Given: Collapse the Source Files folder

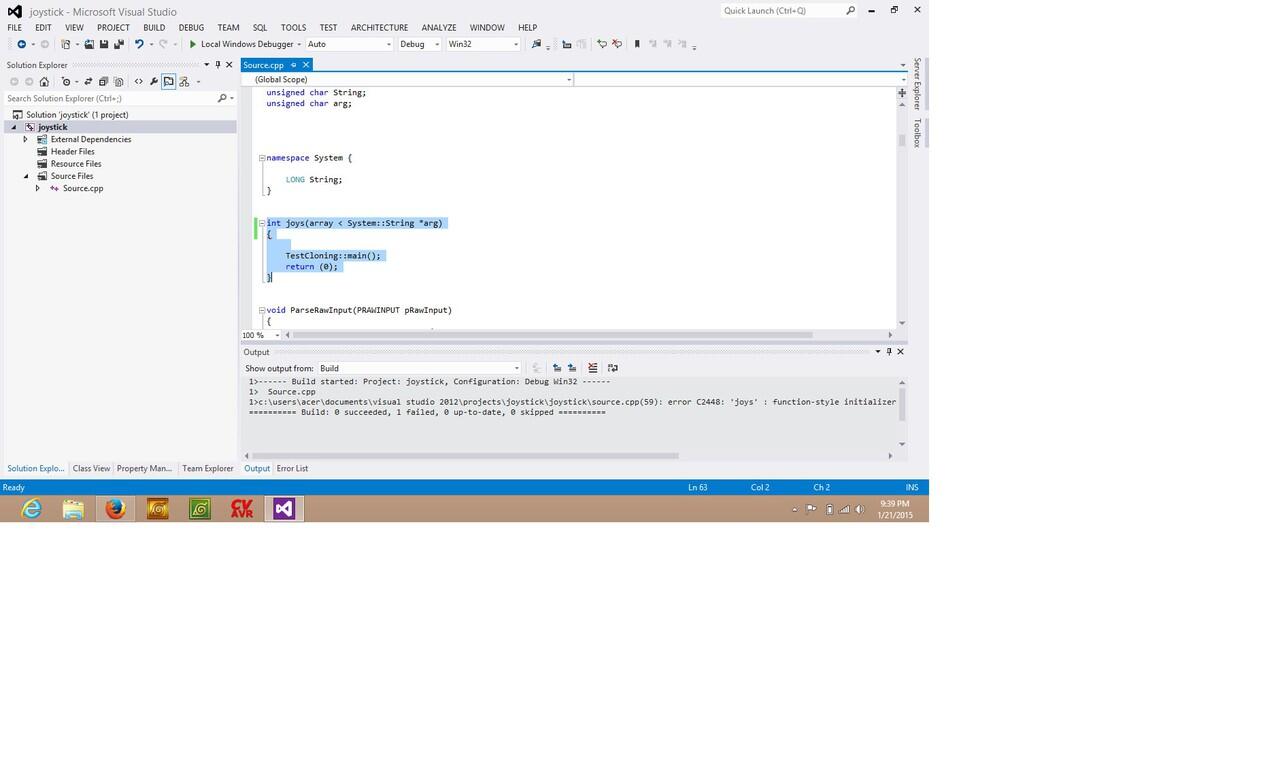Looking at the screenshot, I should tap(26, 176).
